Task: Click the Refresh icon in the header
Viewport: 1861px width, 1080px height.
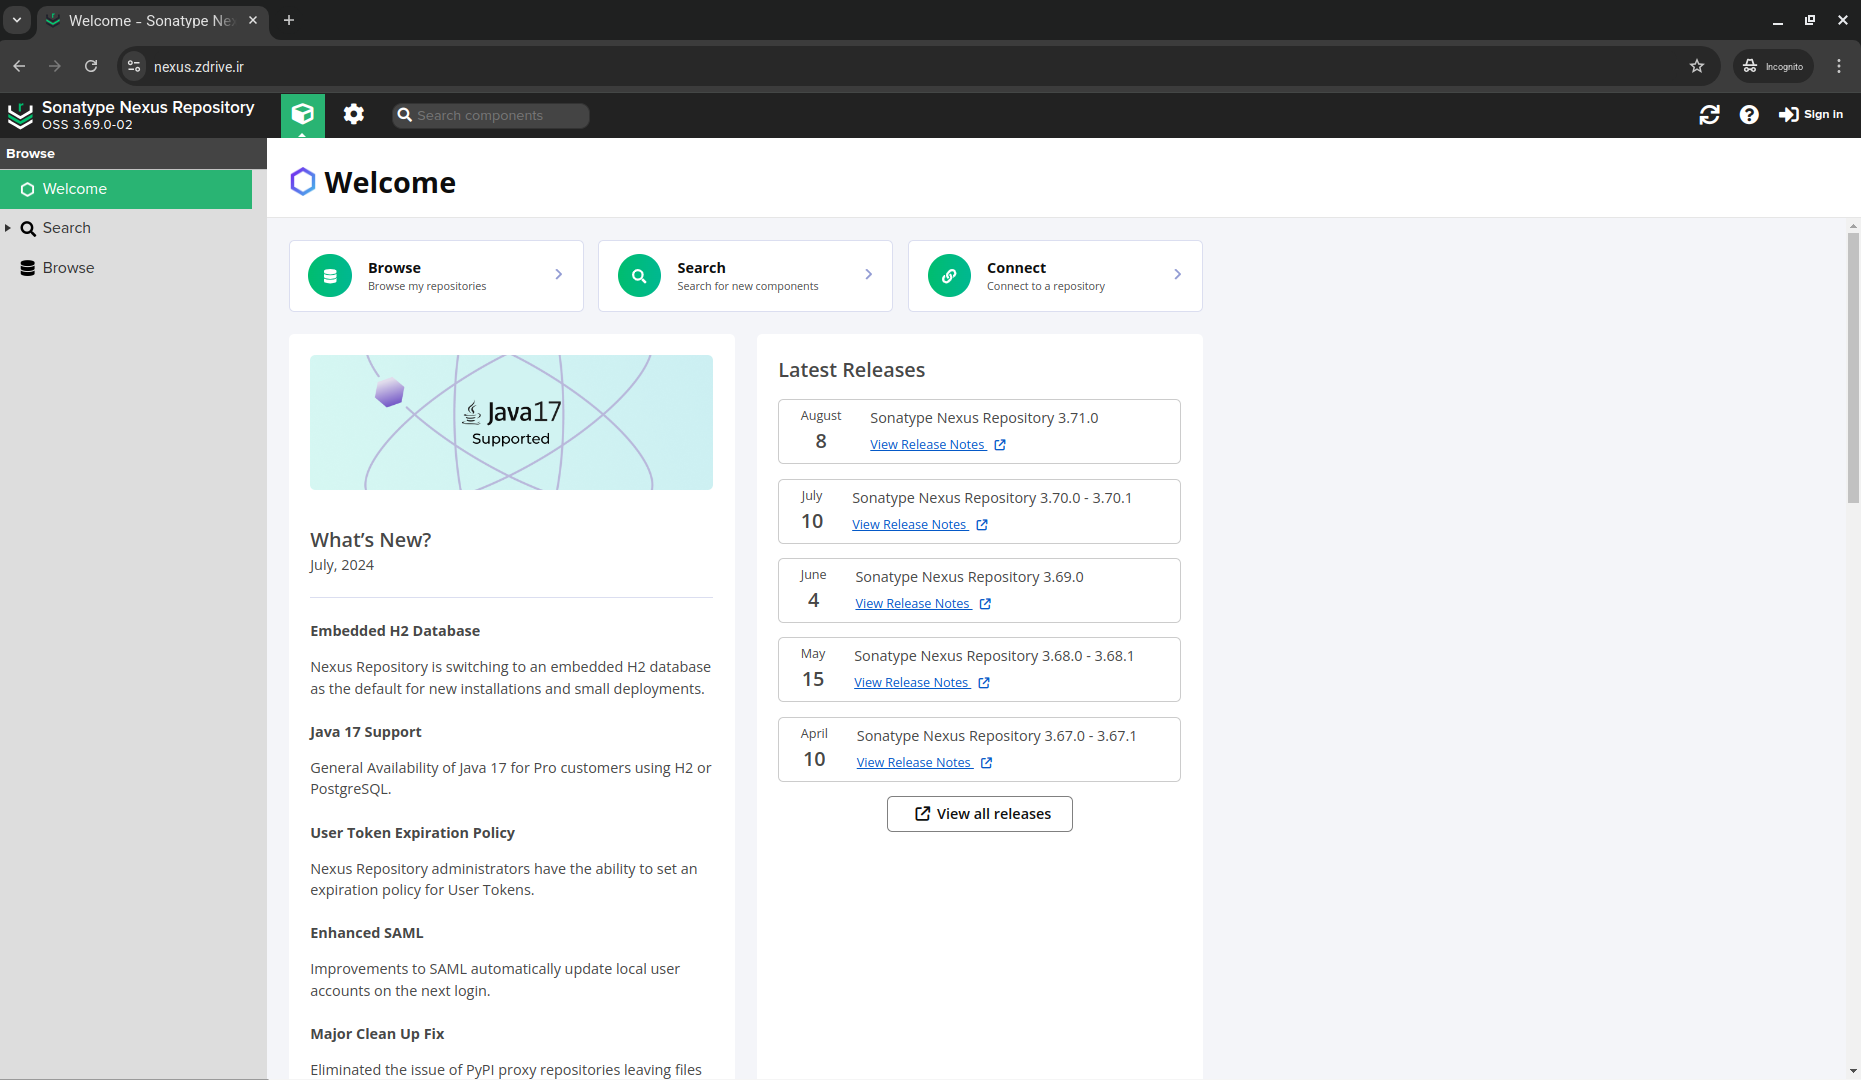Action: (1710, 115)
